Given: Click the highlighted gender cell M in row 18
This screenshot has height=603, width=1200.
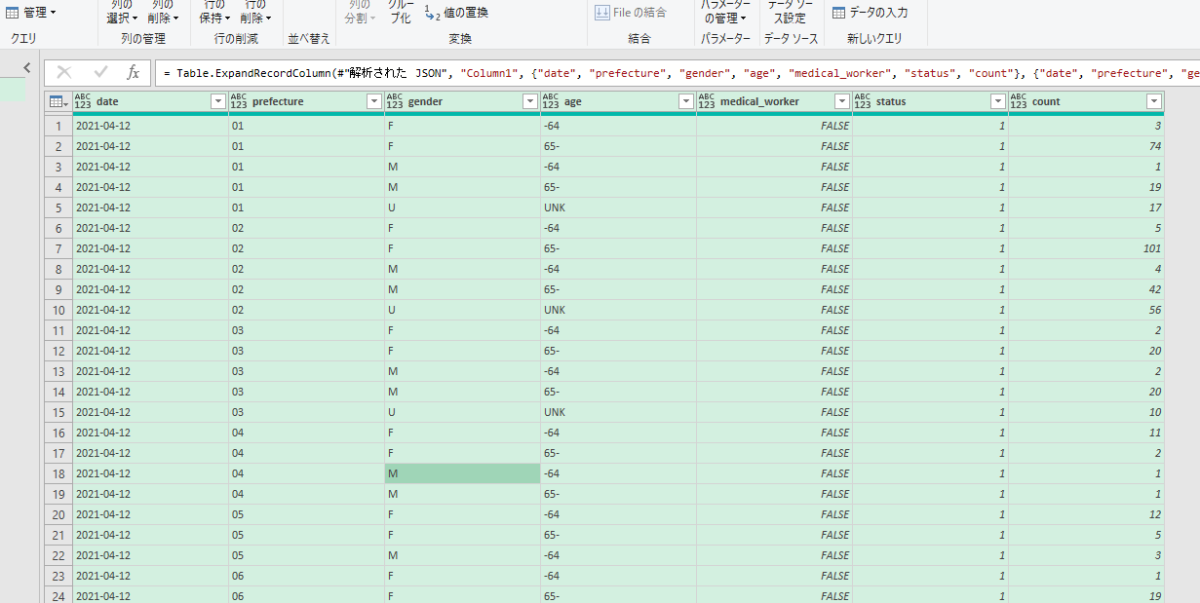Looking at the screenshot, I should pyautogui.click(x=462, y=473).
